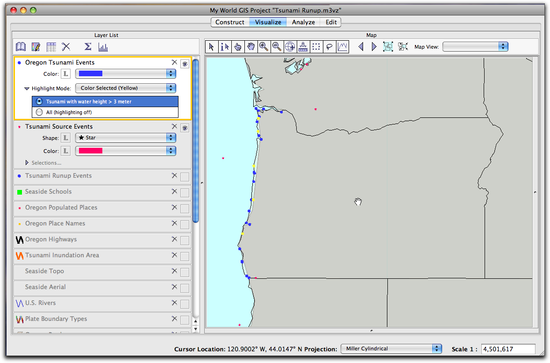Viewport: 550px width, 363px height.
Task: Open the Highlight Mode dropdown
Action: coord(126,88)
